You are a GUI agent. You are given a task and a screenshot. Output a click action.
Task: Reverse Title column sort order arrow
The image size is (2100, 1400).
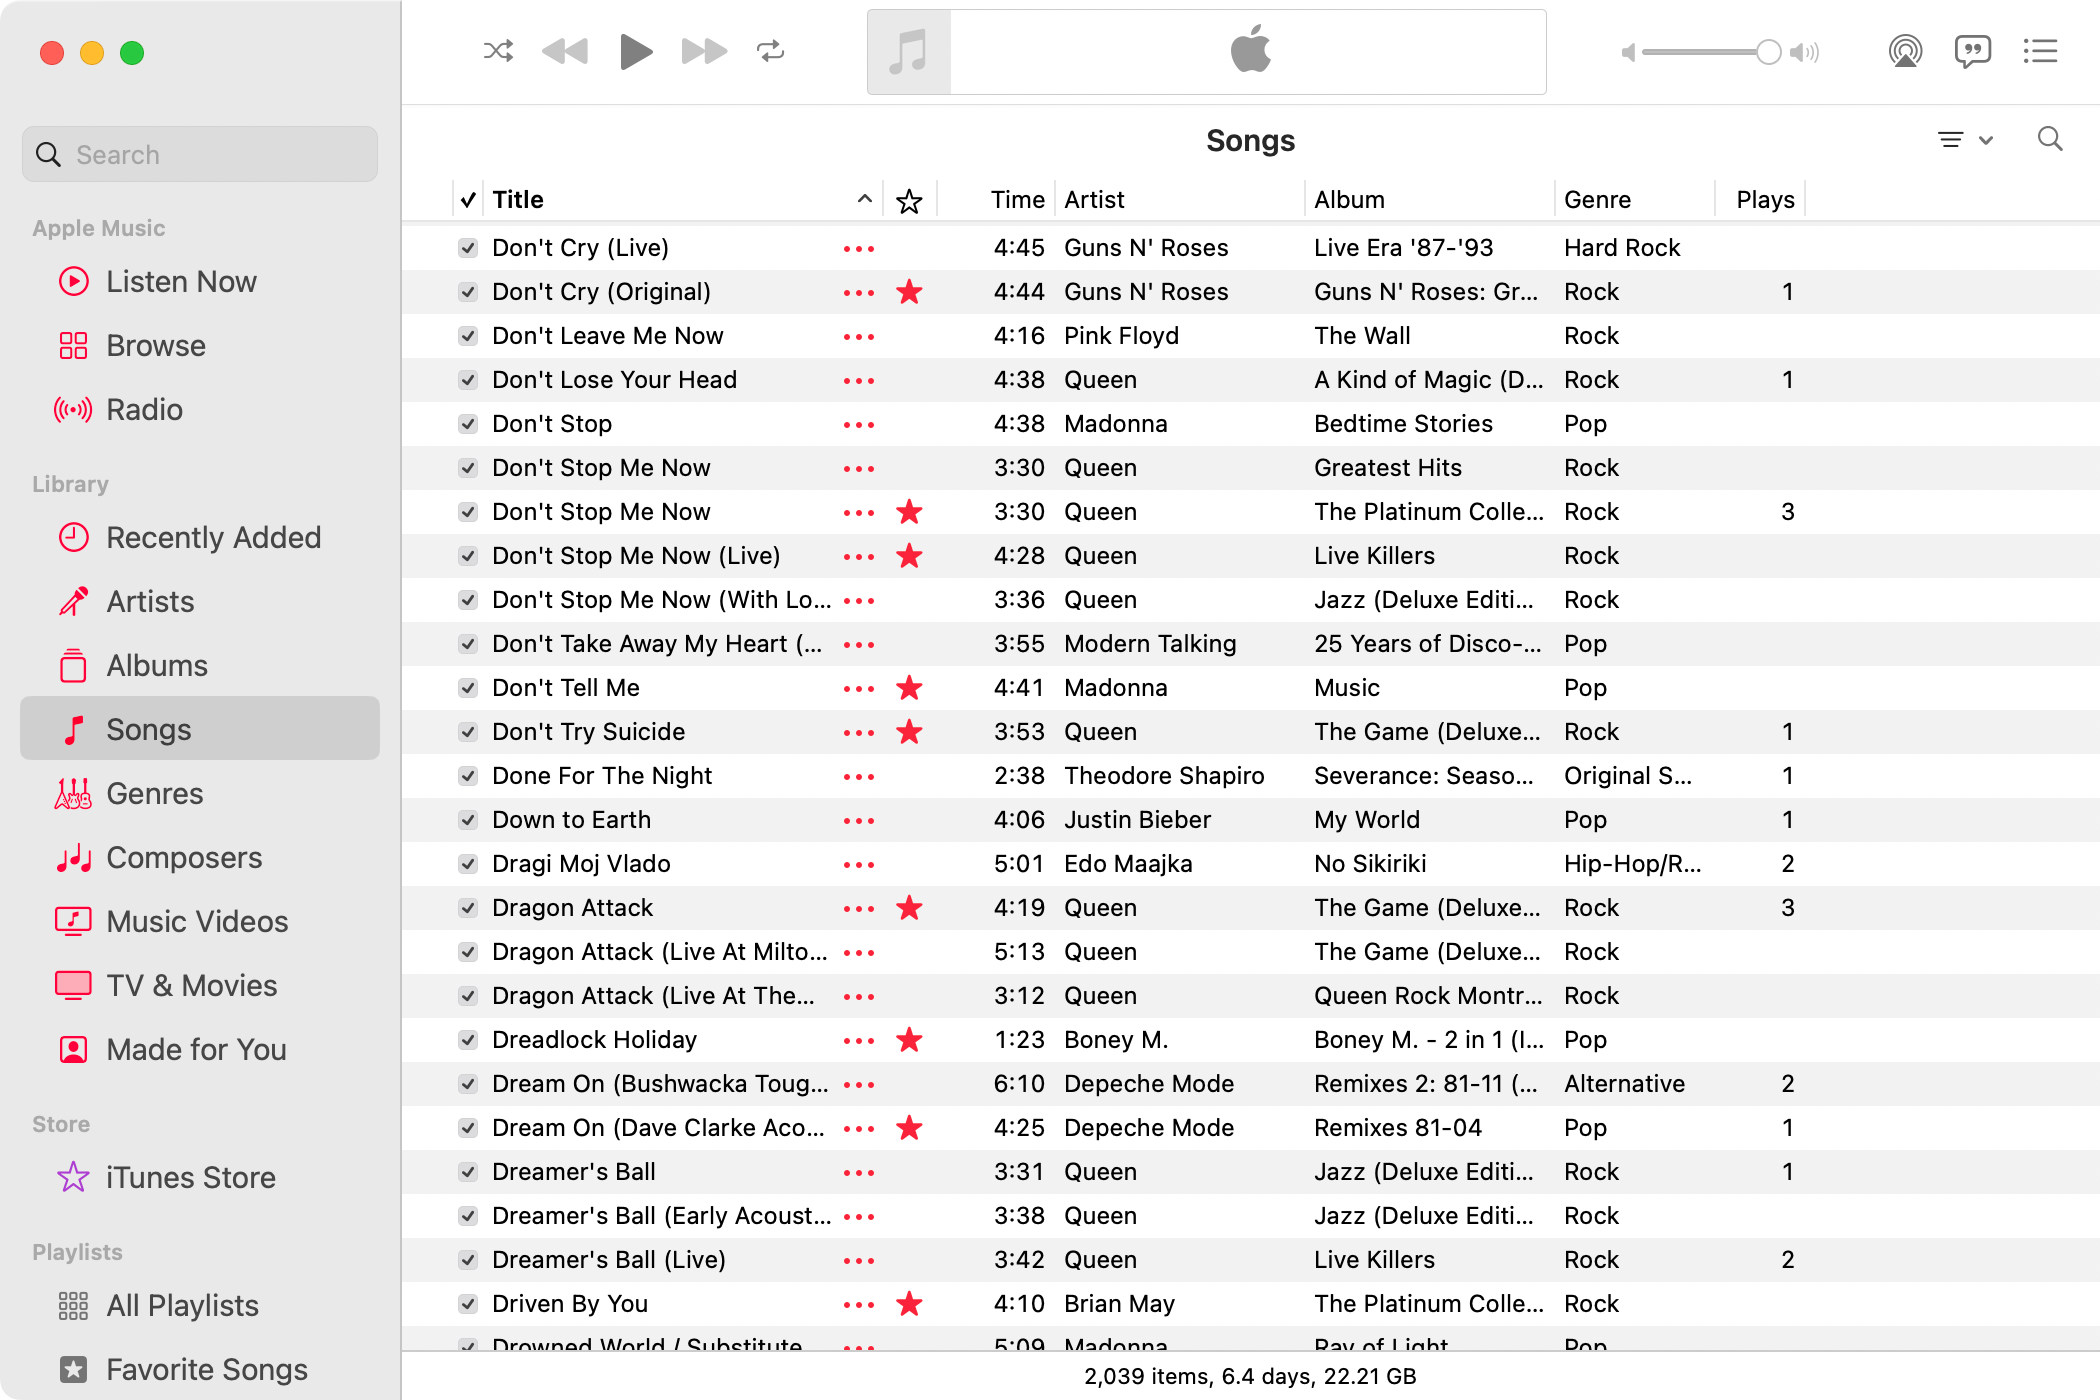[864, 199]
